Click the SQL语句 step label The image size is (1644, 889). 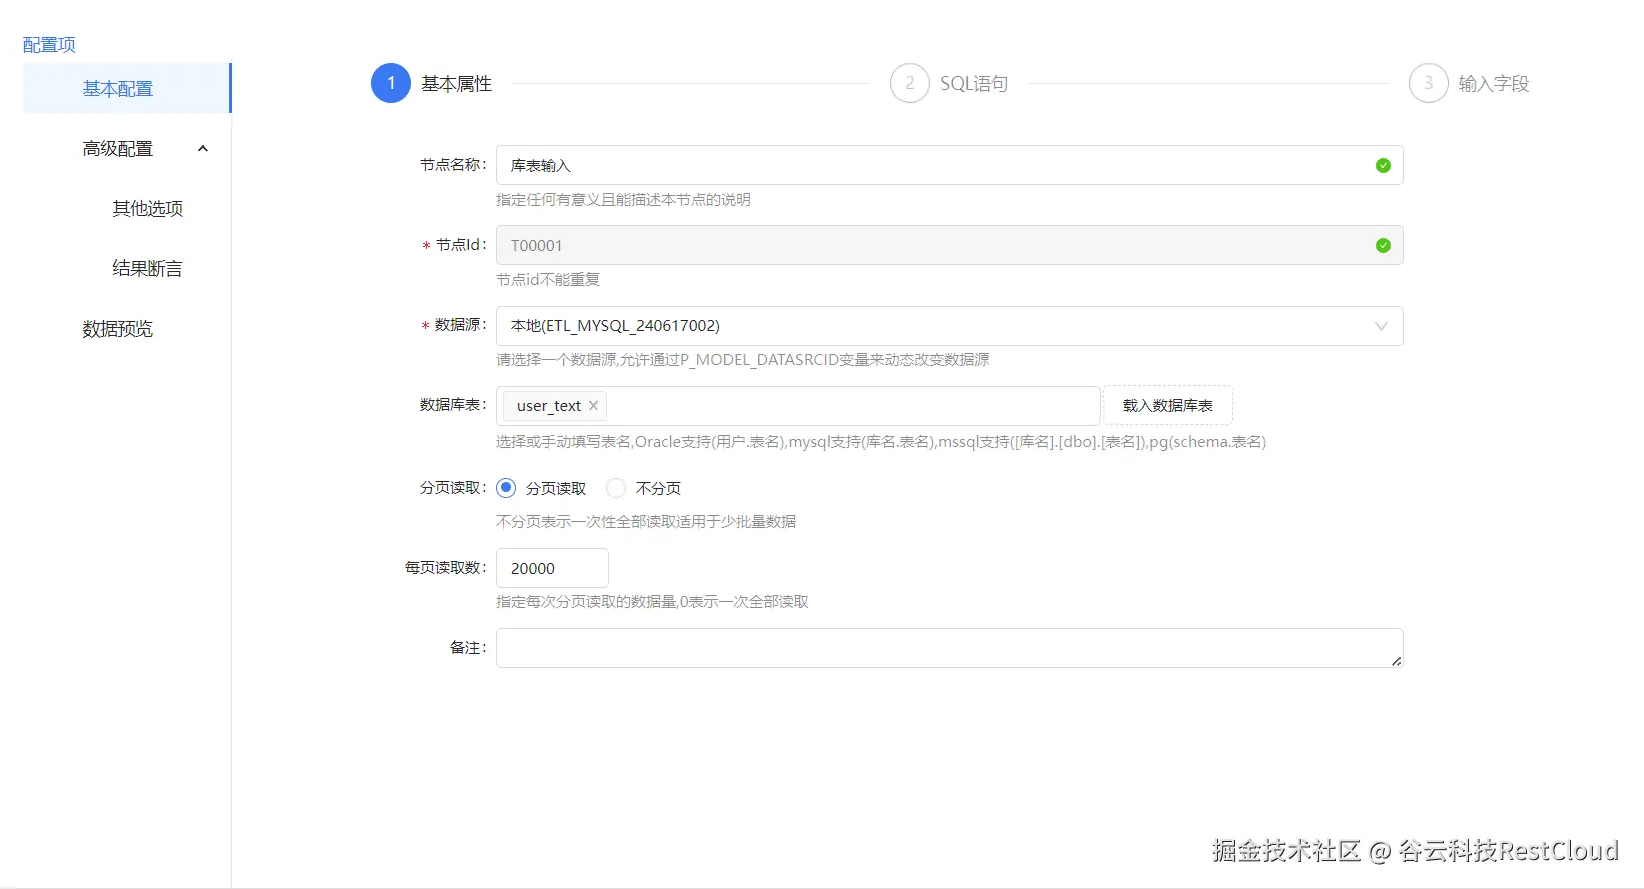point(974,84)
